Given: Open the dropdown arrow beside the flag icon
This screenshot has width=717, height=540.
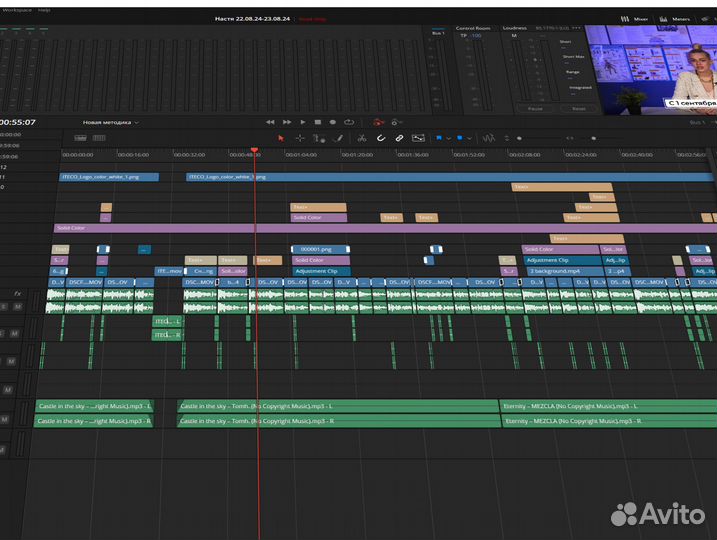Looking at the screenshot, I should click(448, 138).
